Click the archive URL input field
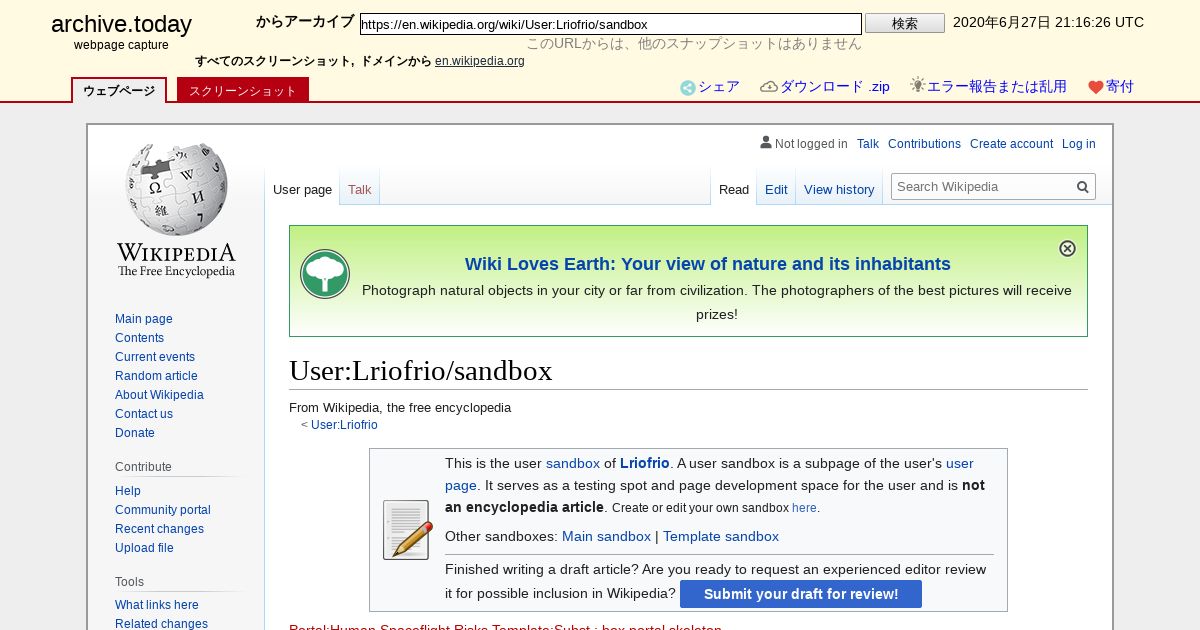The image size is (1200, 630). [x=610, y=24]
